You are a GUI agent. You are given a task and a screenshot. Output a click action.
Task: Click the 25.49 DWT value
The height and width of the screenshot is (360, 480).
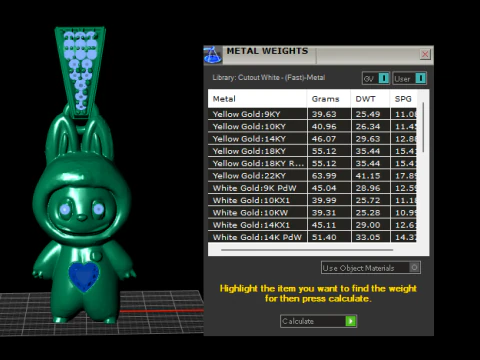pos(368,114)
